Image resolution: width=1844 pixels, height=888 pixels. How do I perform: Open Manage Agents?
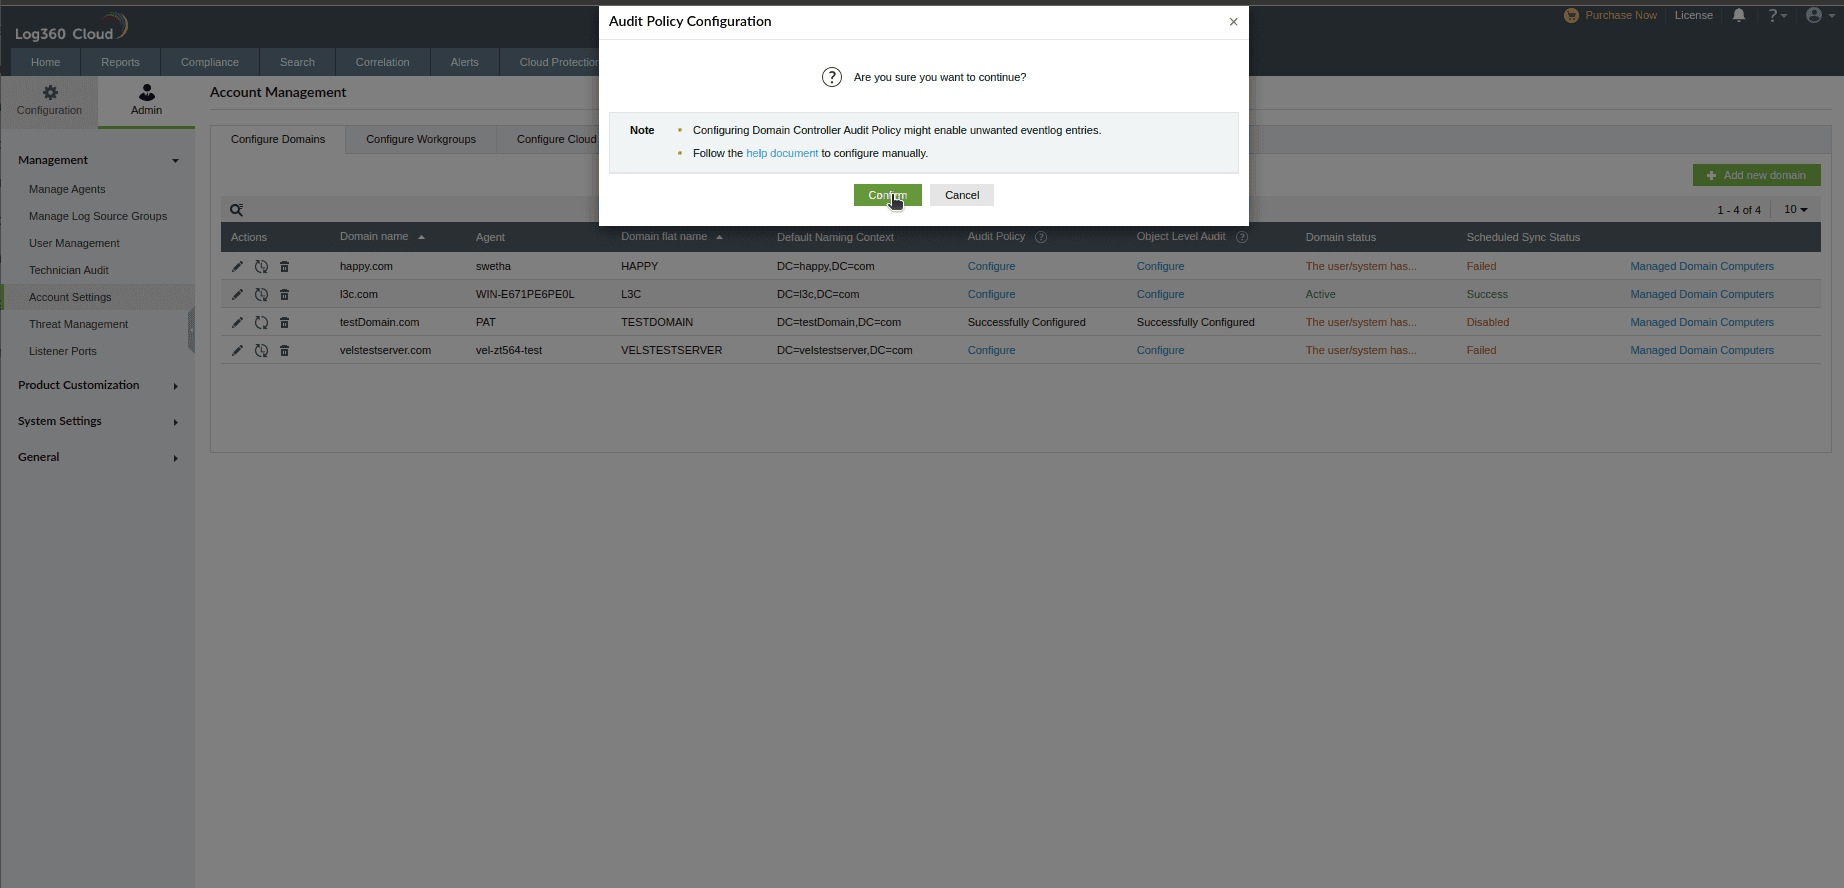coord(67,189)
